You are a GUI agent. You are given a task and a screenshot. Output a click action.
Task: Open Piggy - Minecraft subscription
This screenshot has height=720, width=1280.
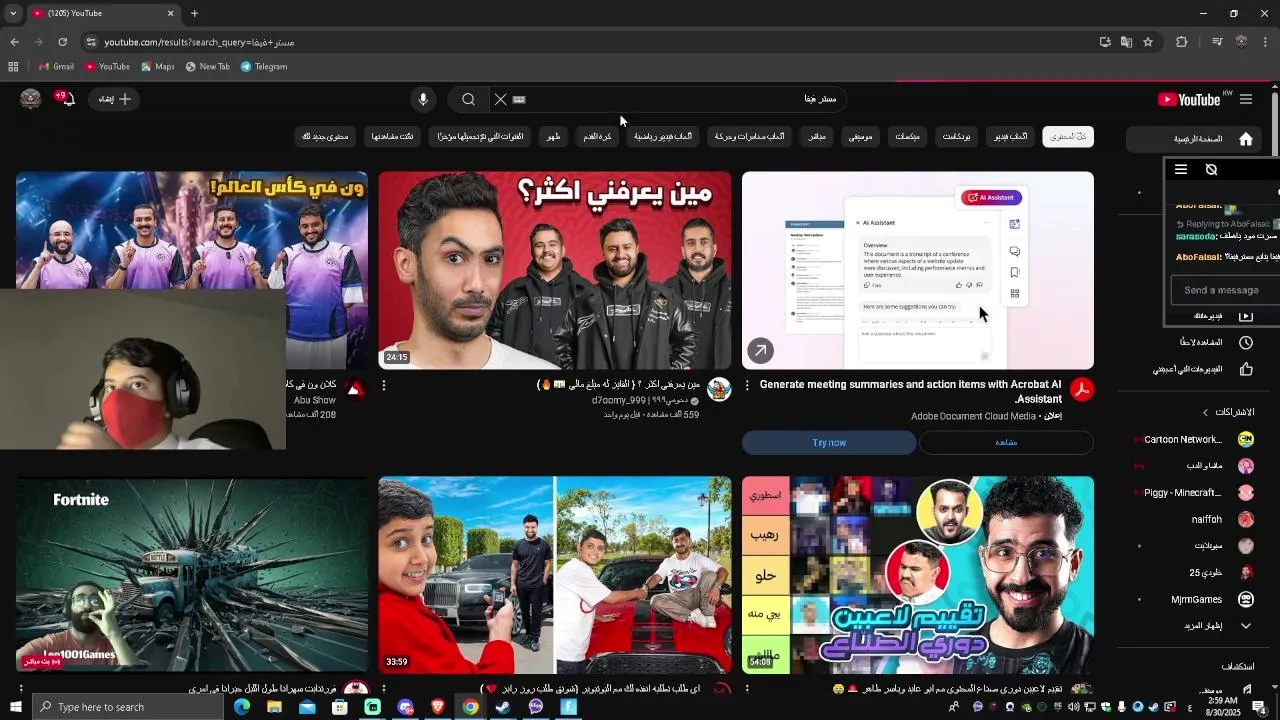tap(1196, 493)
